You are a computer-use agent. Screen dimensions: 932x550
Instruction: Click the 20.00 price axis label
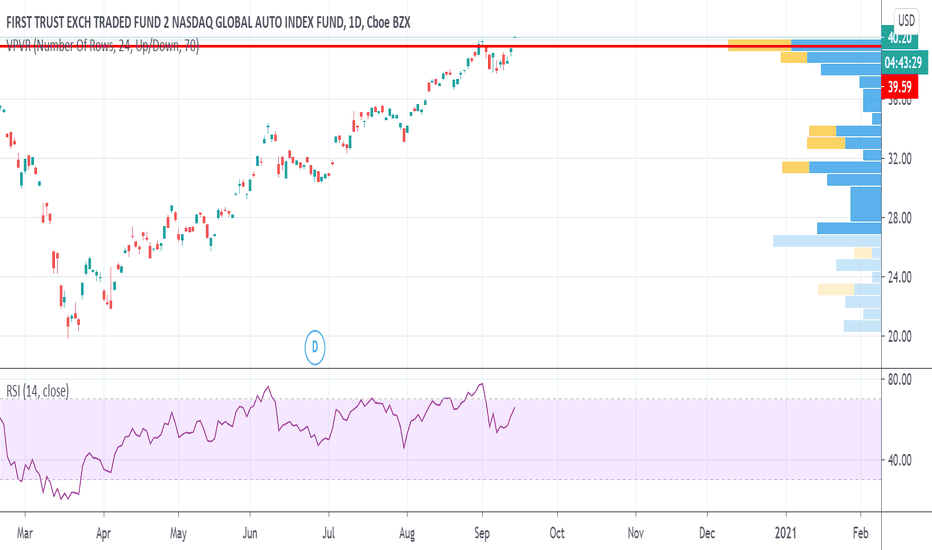pyautogui.click(x=899, y=337)
